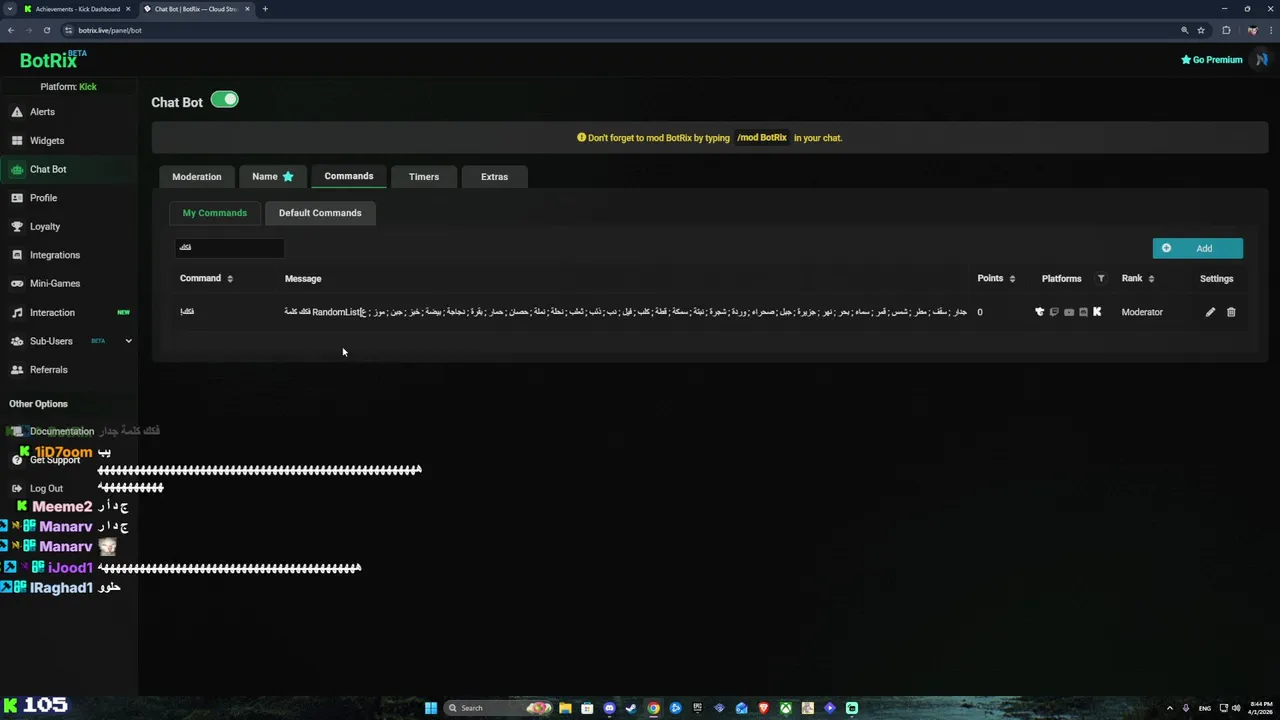Open the Extras tab
Viewport: 1280px width, 720px height.
(494, 177)
